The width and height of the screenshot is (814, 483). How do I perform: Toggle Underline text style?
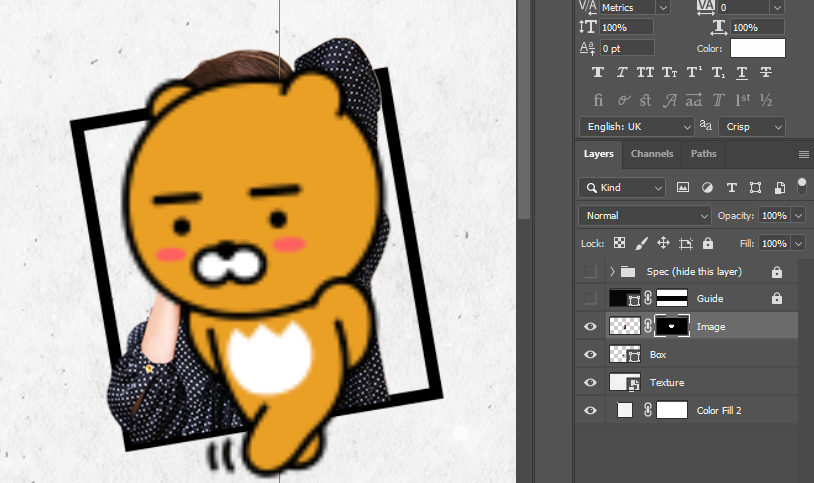[742, 73]
